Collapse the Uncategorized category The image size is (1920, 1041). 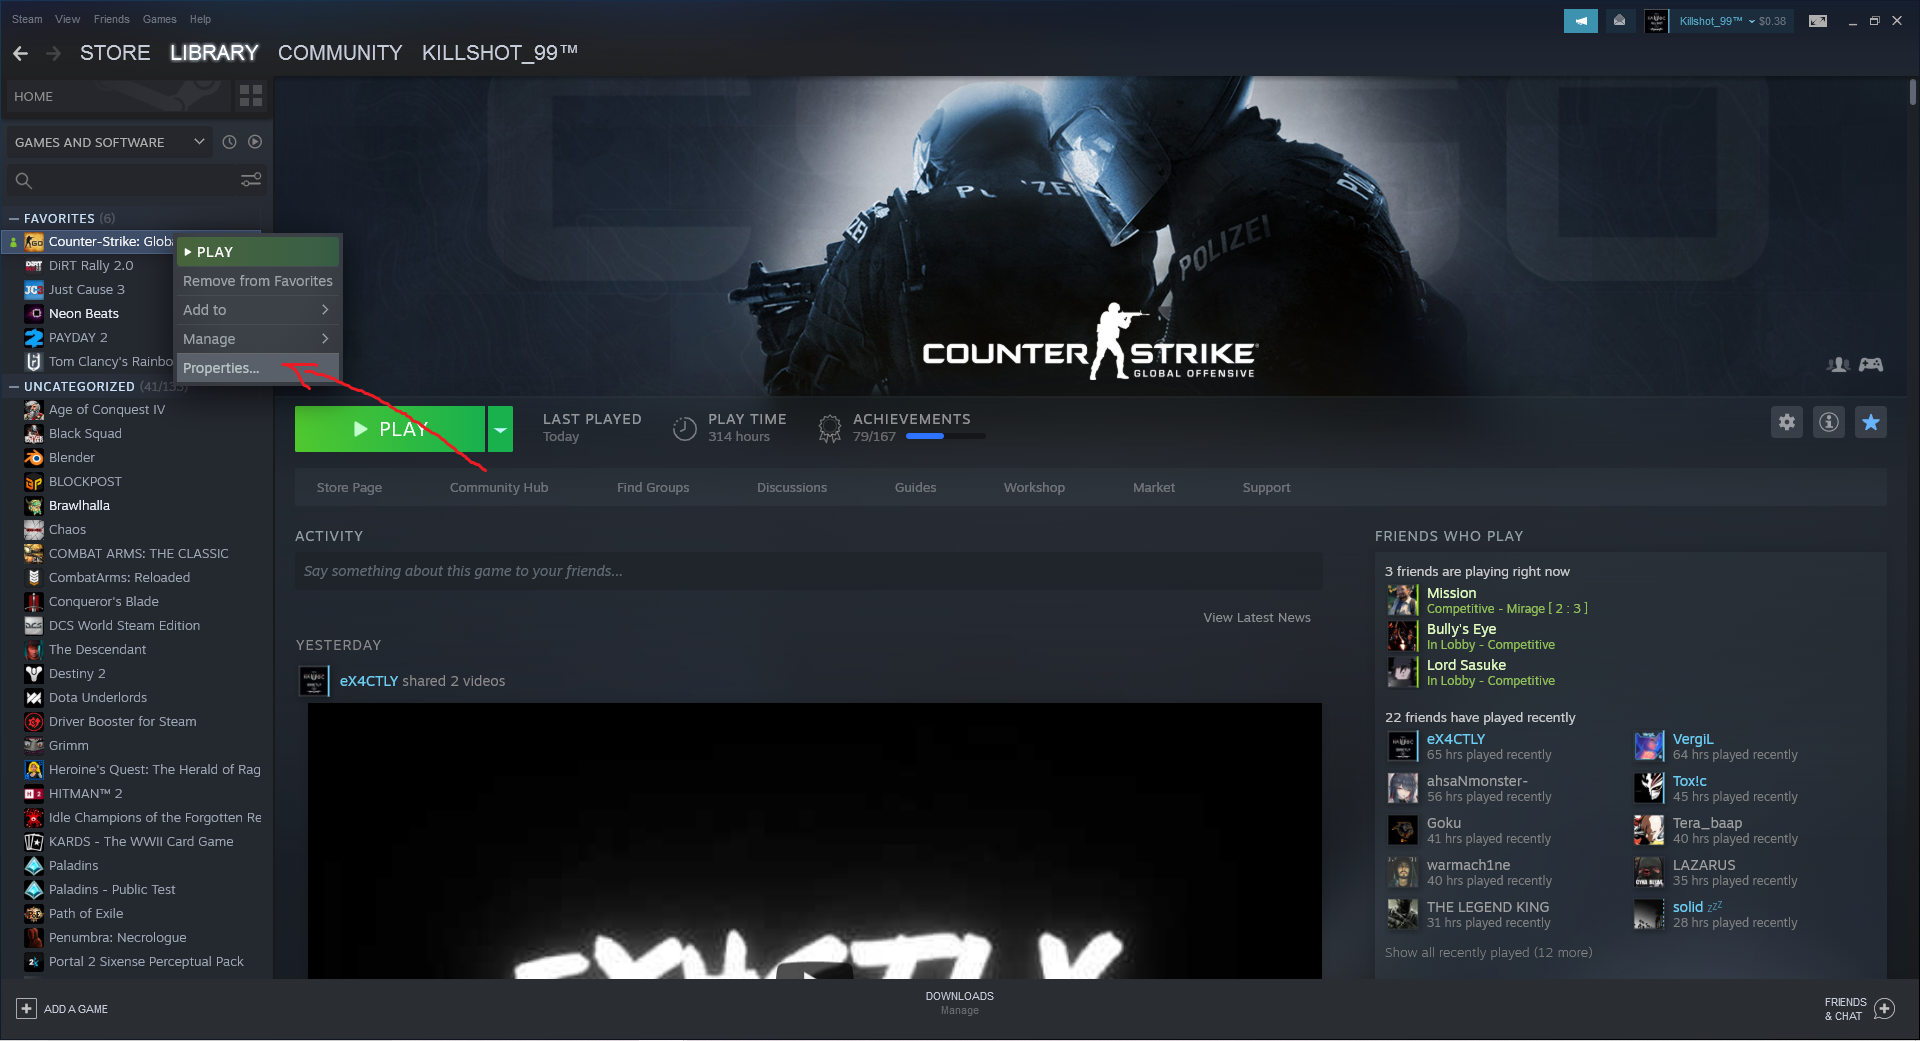click(x=14, y=386)
